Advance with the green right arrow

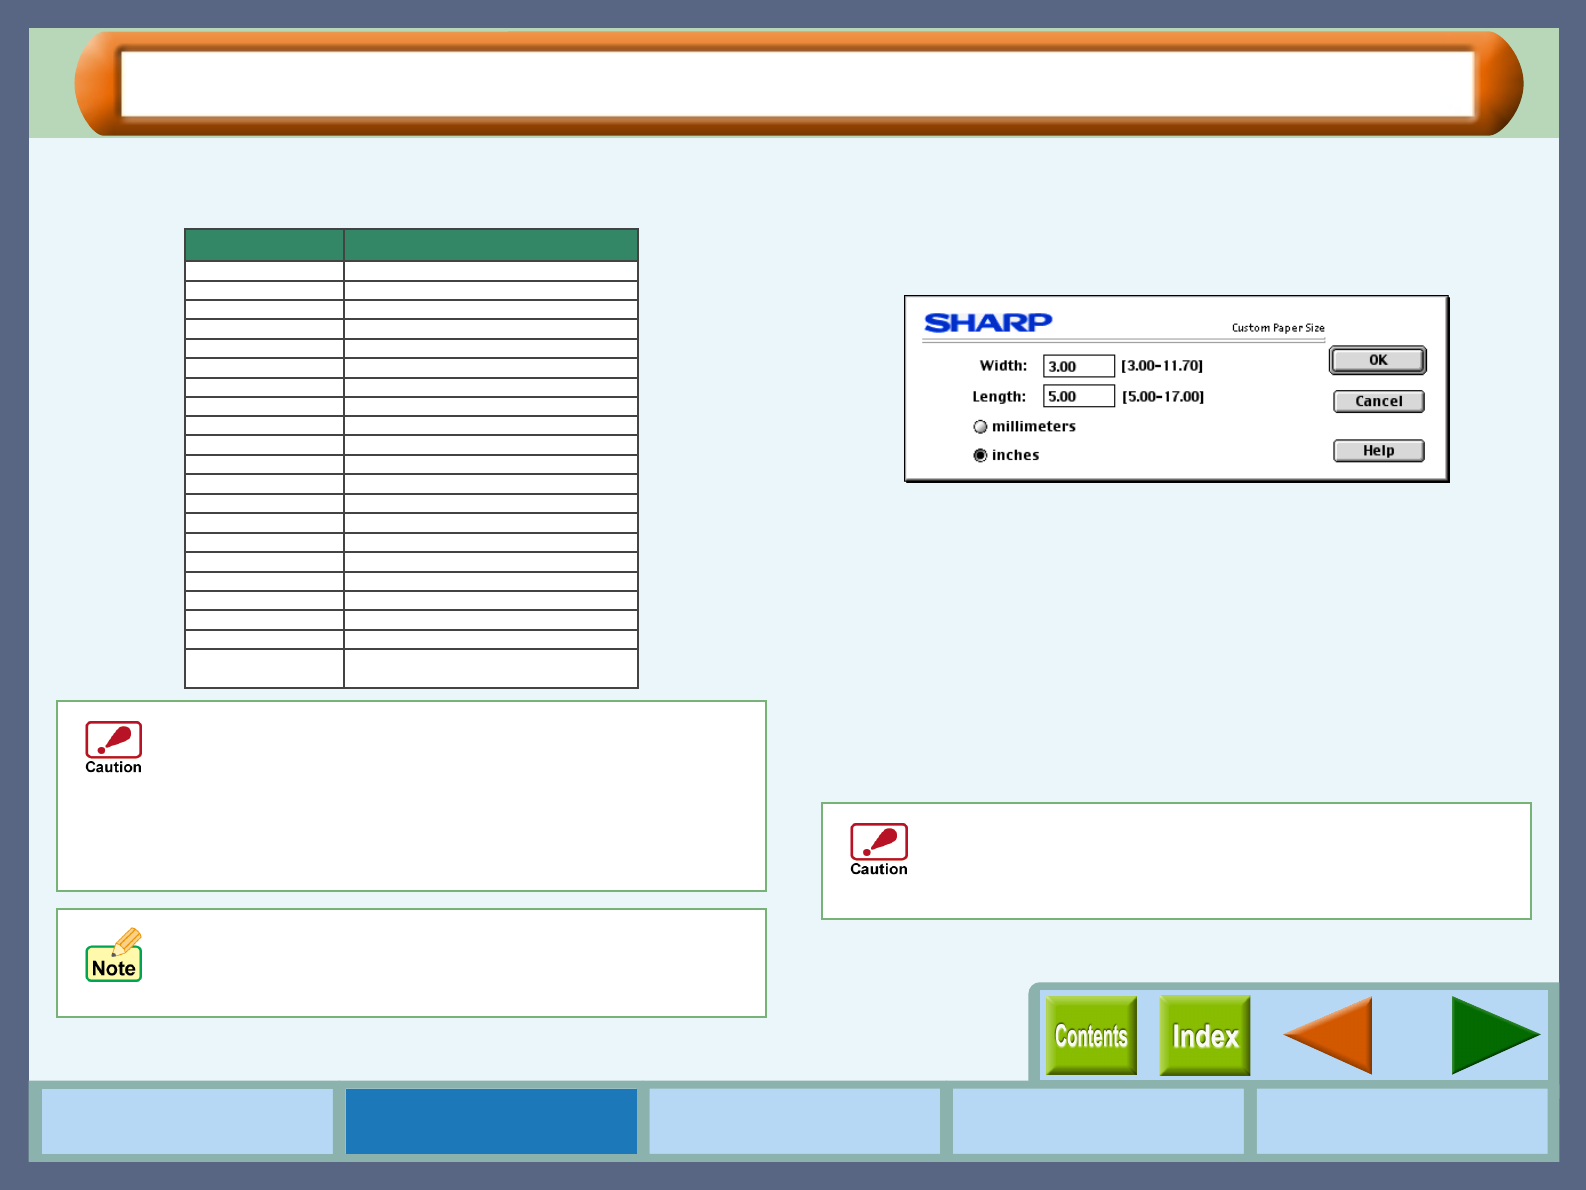click(x=1494, y=1036)
